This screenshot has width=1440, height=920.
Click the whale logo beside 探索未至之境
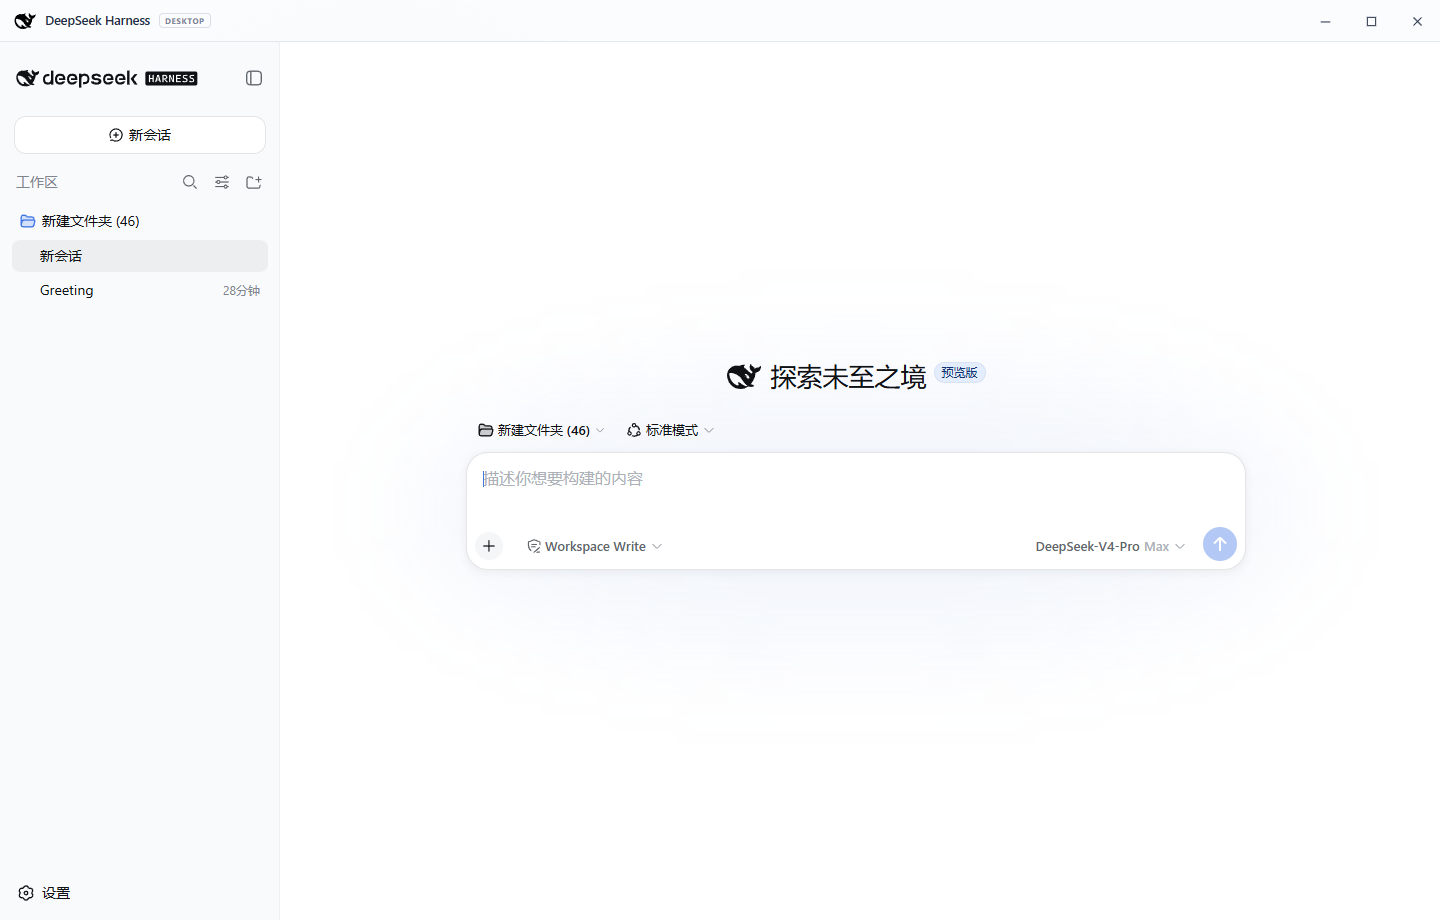[x=744, y=377]
